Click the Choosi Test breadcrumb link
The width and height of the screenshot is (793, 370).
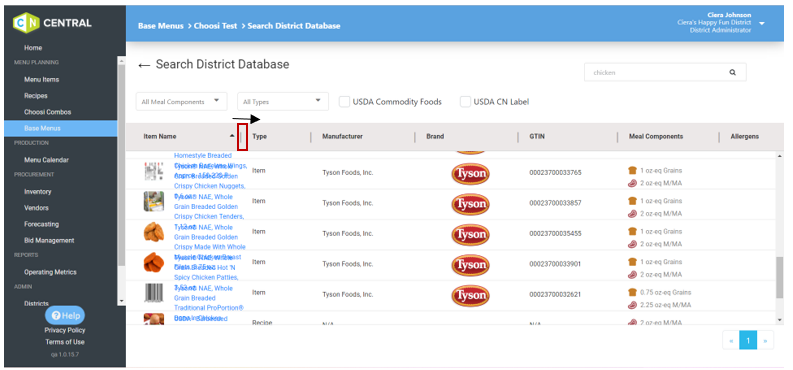215,26
